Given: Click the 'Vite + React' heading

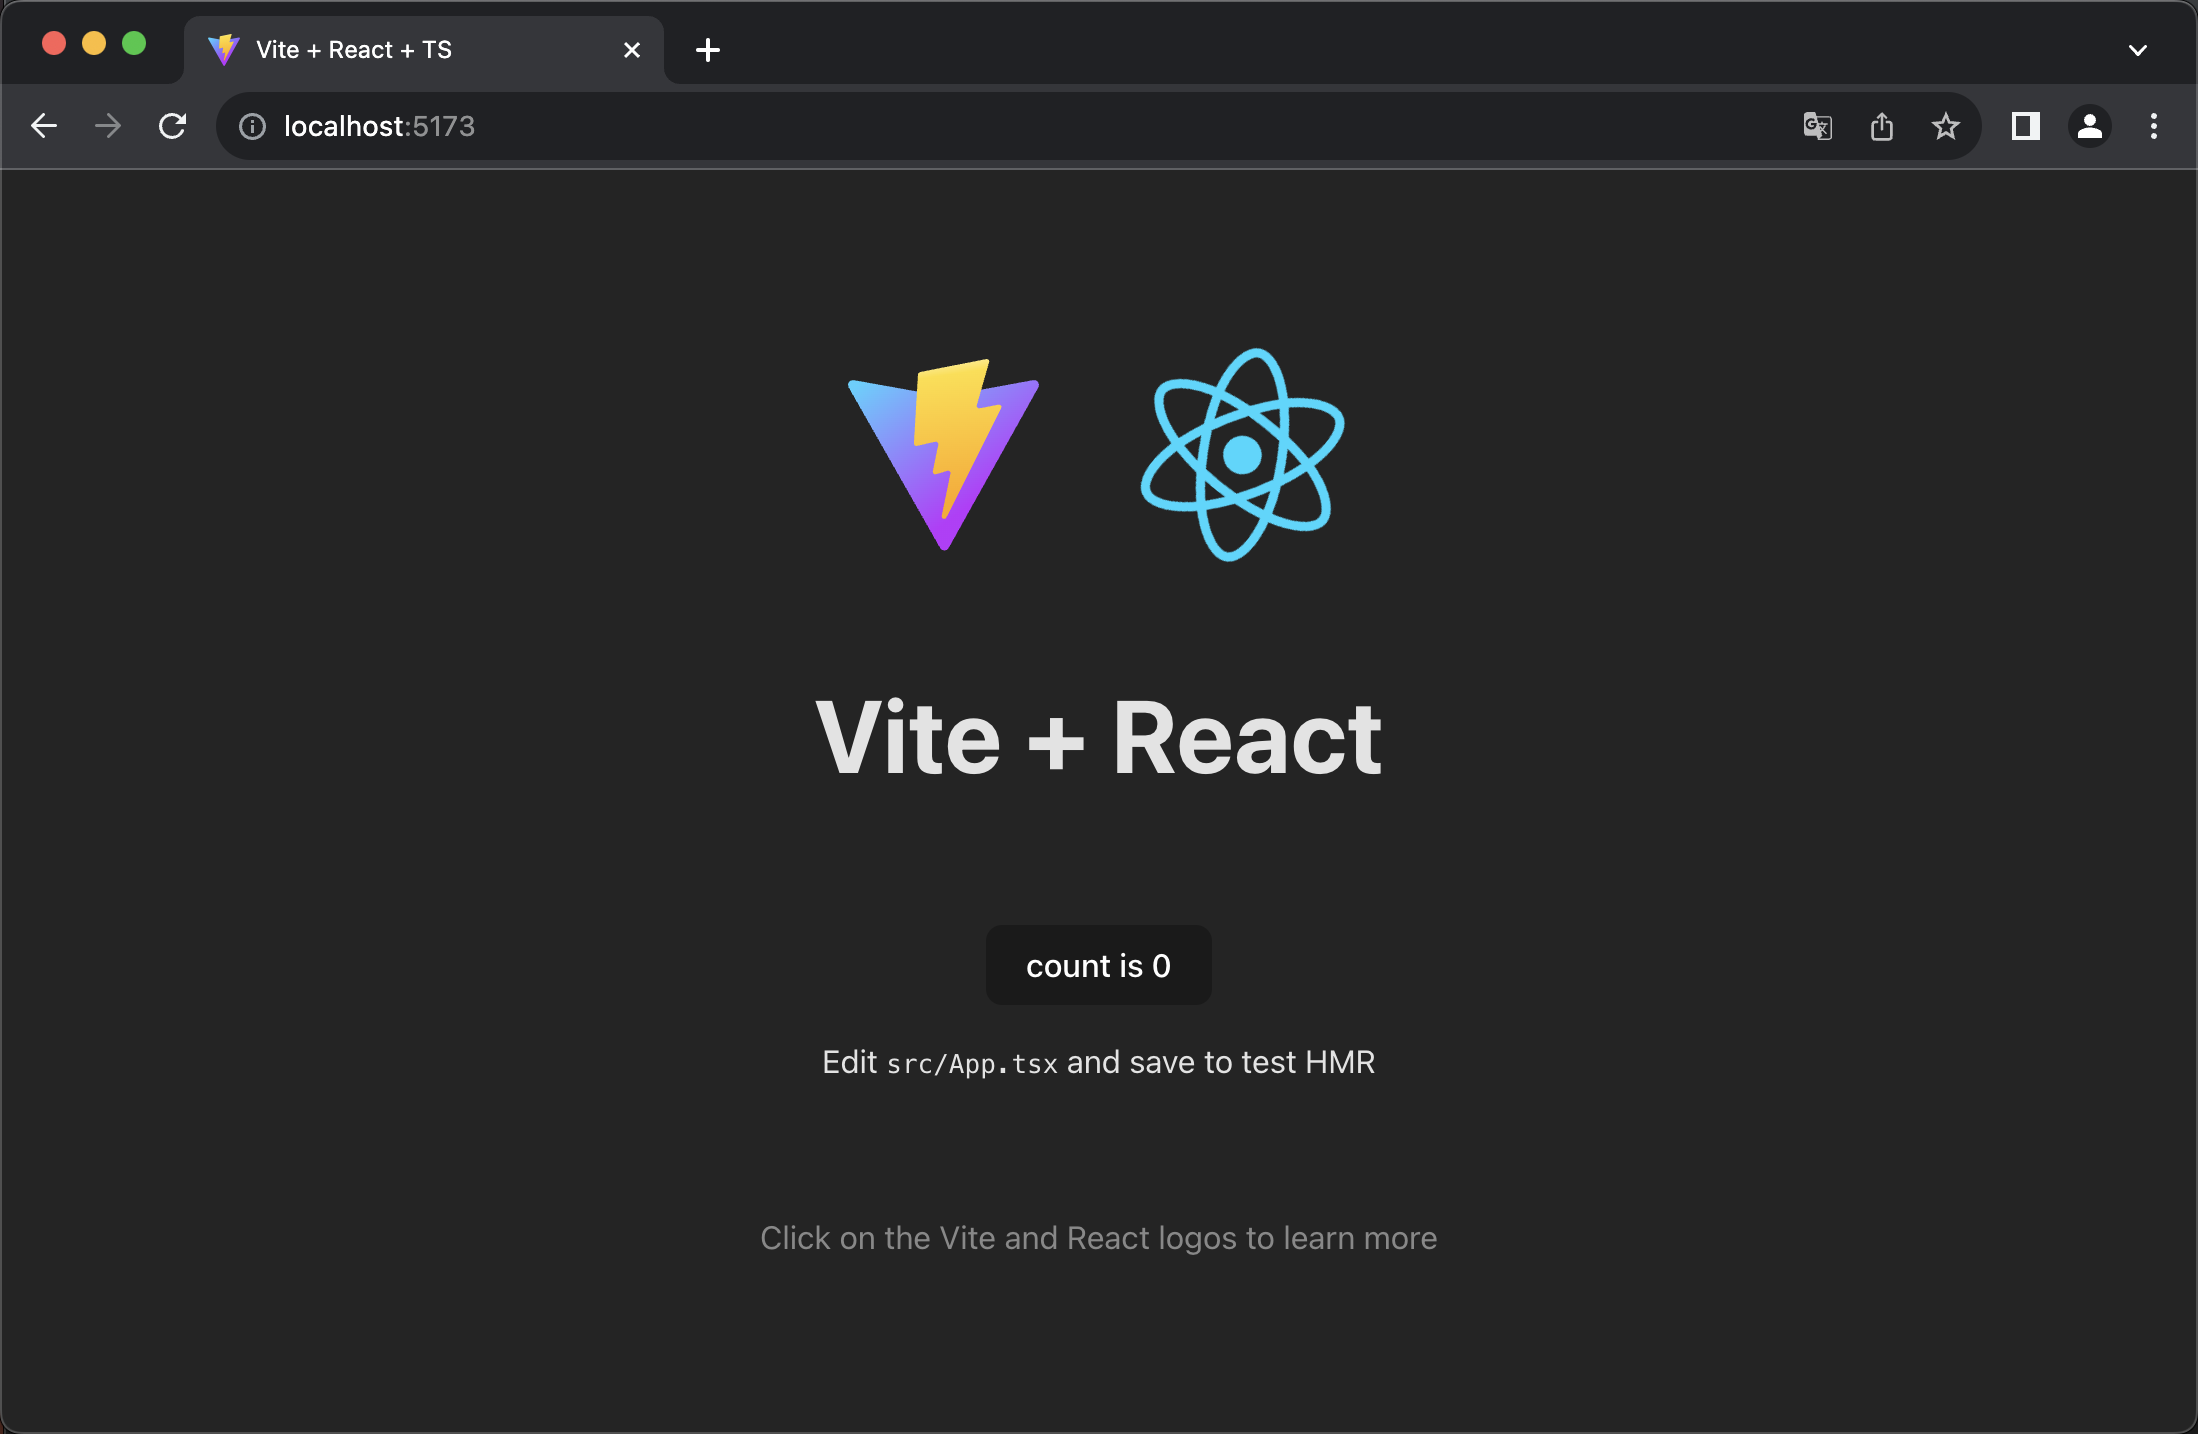Looking at the screenshot, I should pos(1098,738).
